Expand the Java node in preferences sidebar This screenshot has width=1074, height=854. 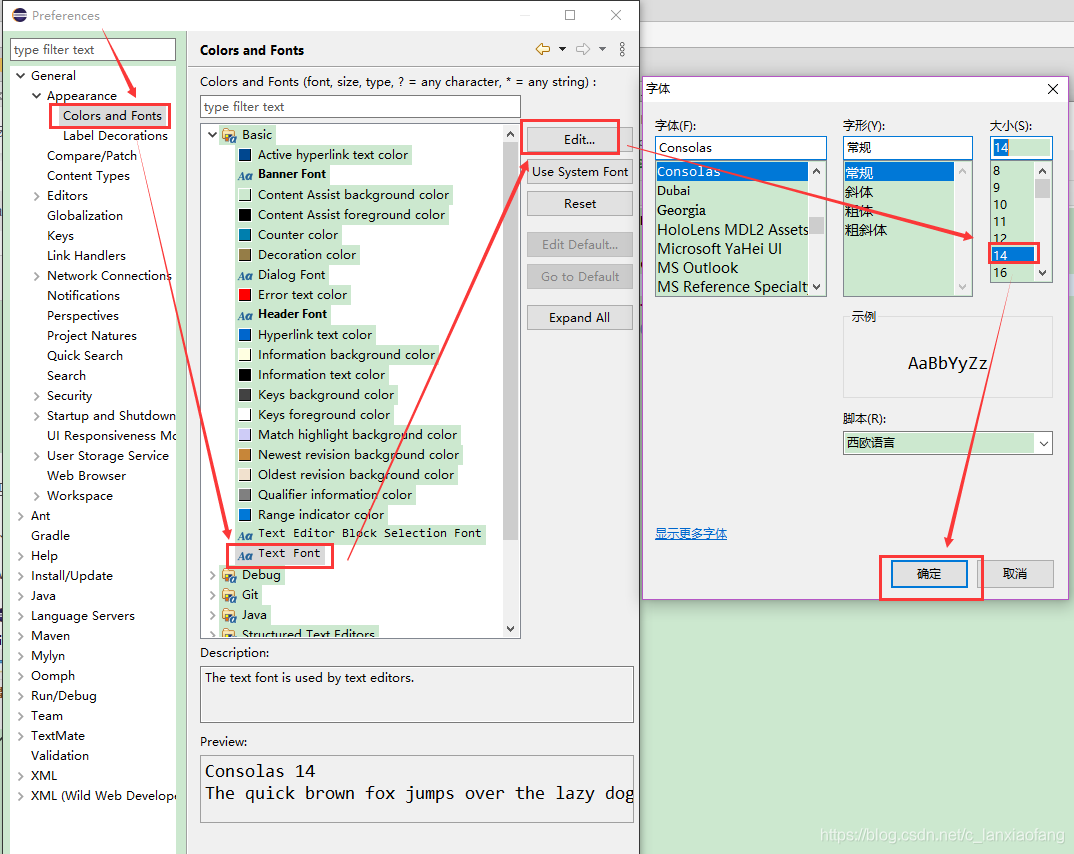coord(21,596)
